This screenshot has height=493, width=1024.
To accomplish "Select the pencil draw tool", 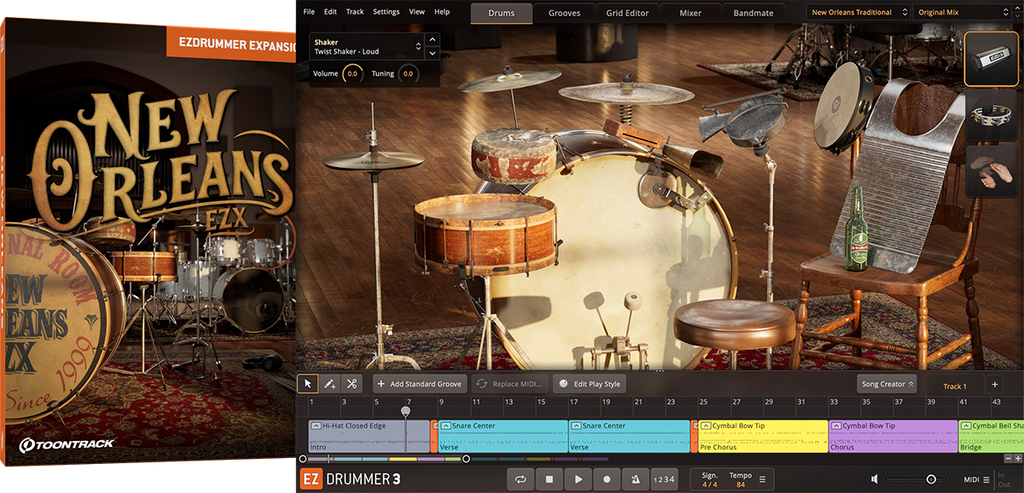I will pos(330,384).
